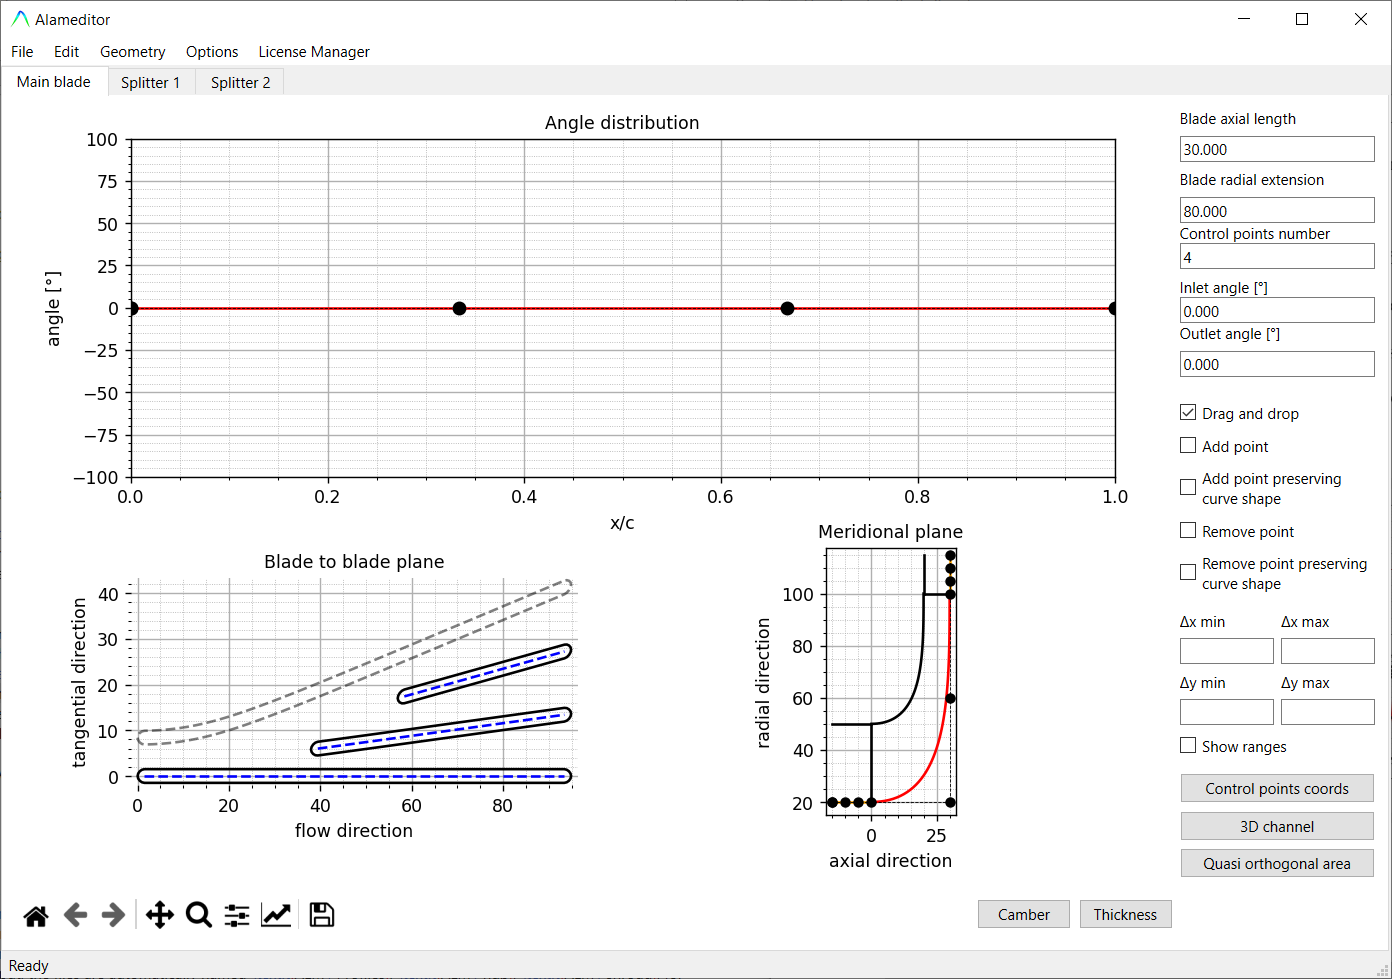Click the Blade axial length input field
1392x979 pixels.
coord(1276,150)
